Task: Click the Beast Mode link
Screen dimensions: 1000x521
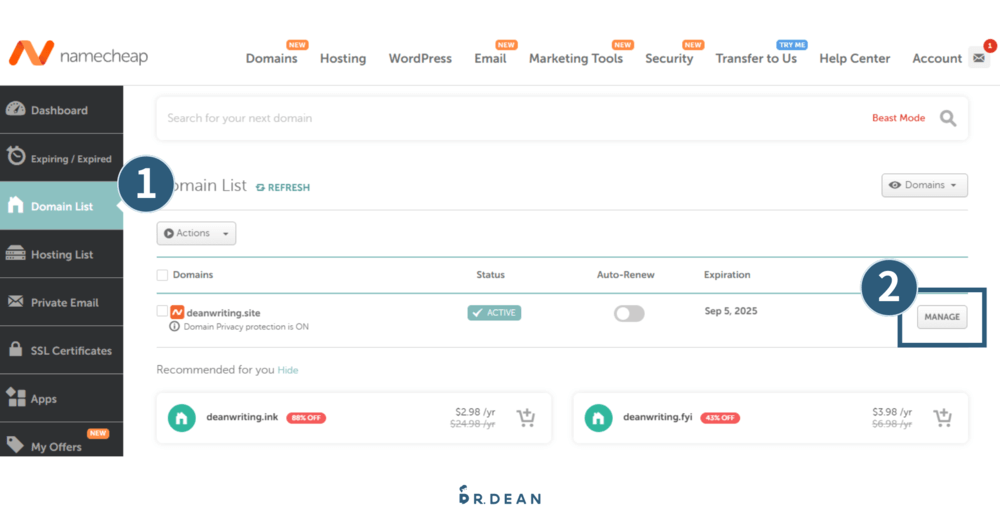Action: coord(899,118)
